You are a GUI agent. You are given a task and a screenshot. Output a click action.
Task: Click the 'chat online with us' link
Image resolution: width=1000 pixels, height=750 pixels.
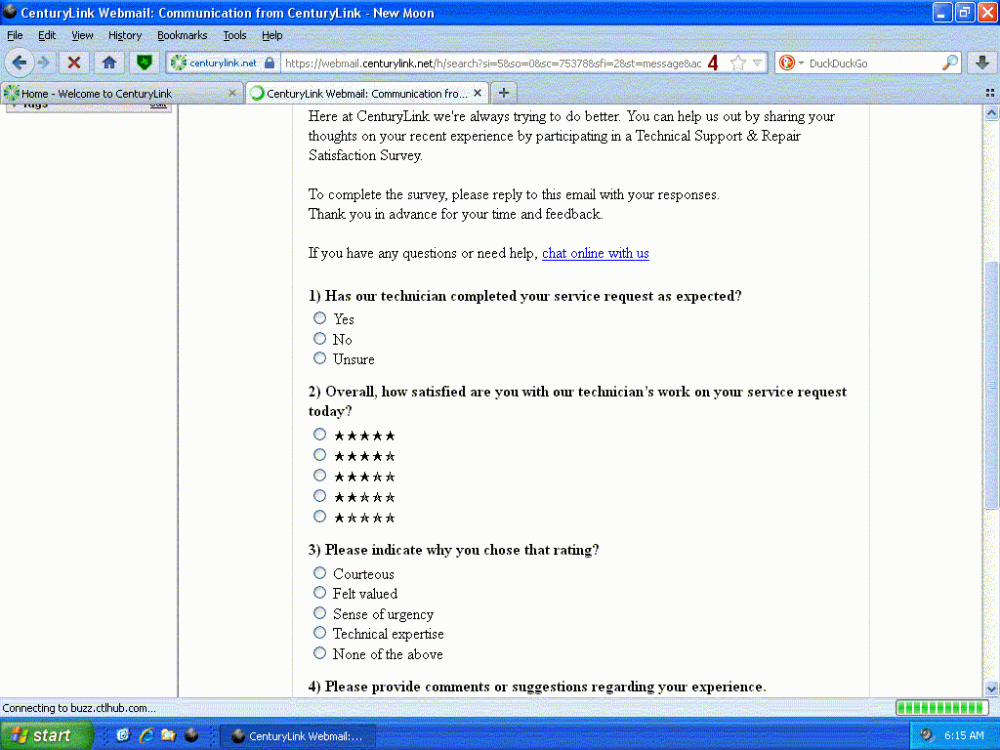tap(595, 253)
